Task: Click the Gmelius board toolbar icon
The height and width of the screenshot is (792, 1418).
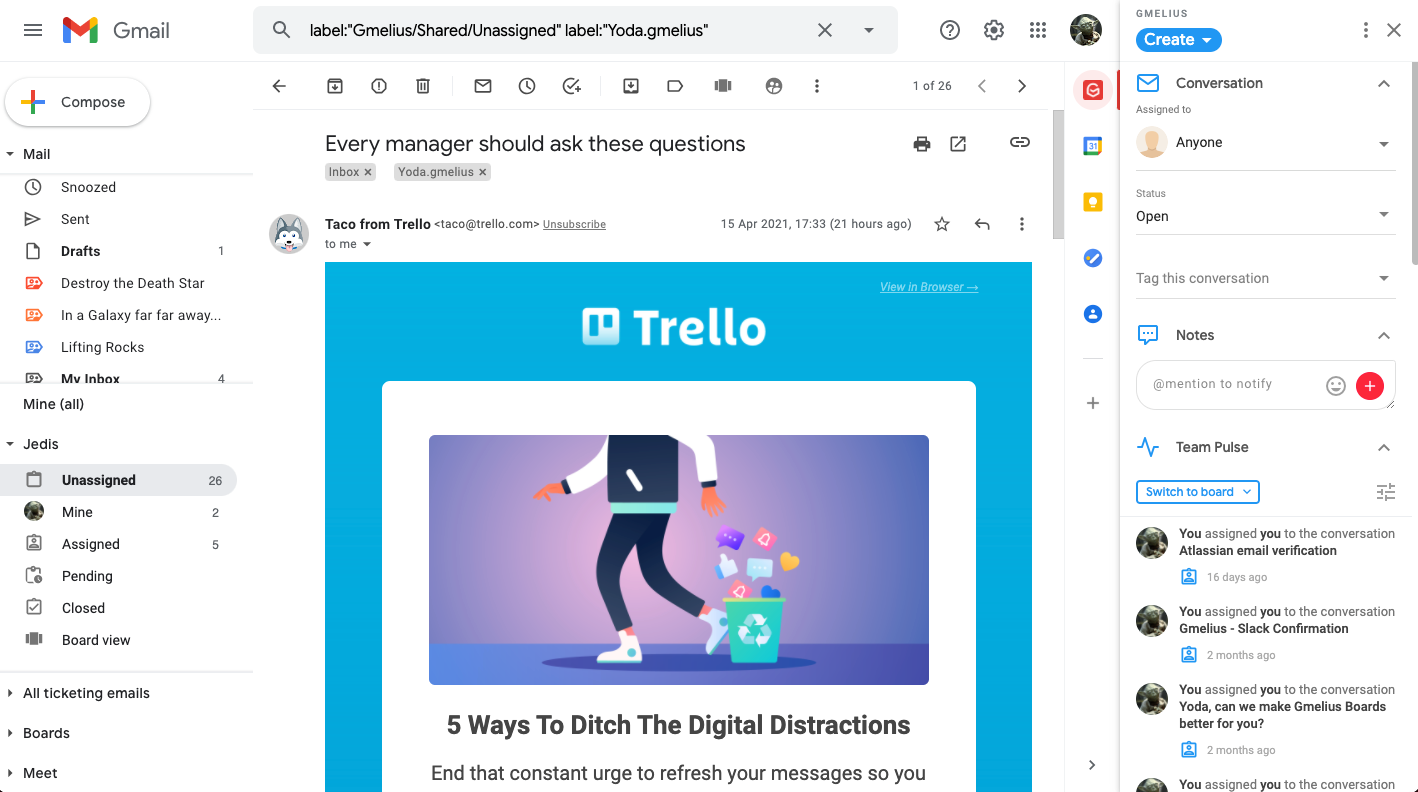Action: tap(723, 86)
